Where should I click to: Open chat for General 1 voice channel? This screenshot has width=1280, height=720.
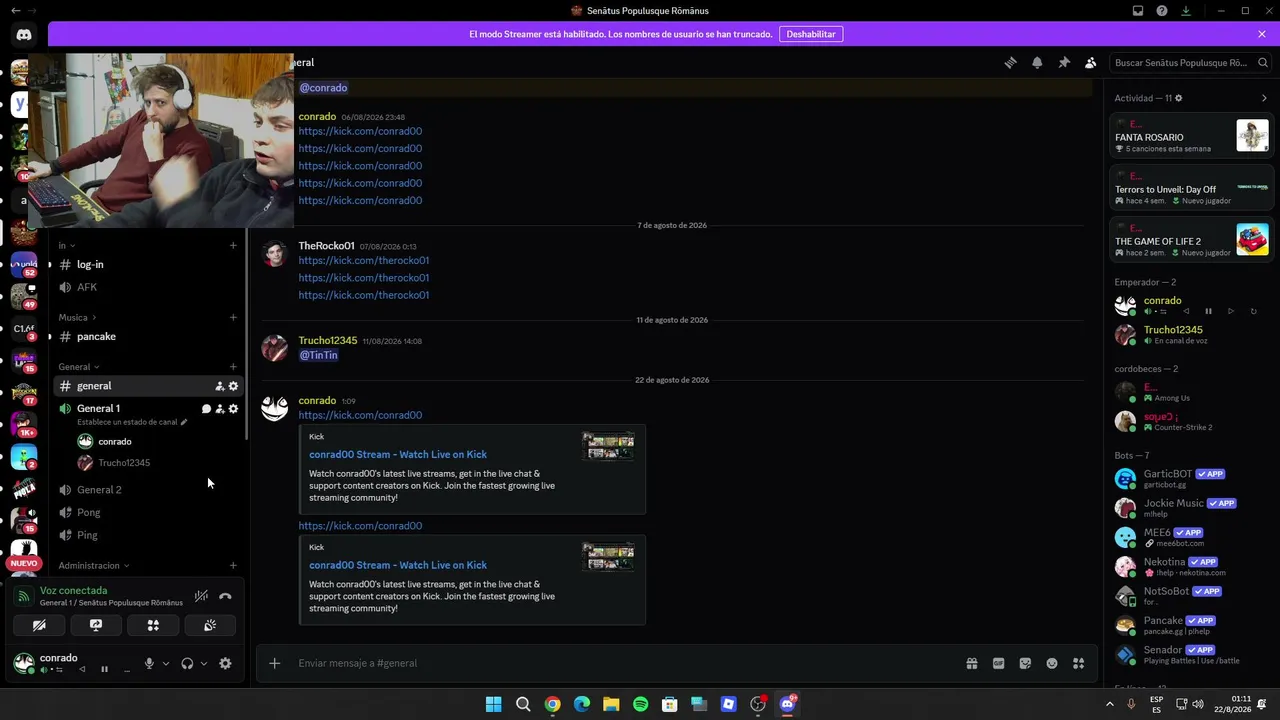point(206,408)
